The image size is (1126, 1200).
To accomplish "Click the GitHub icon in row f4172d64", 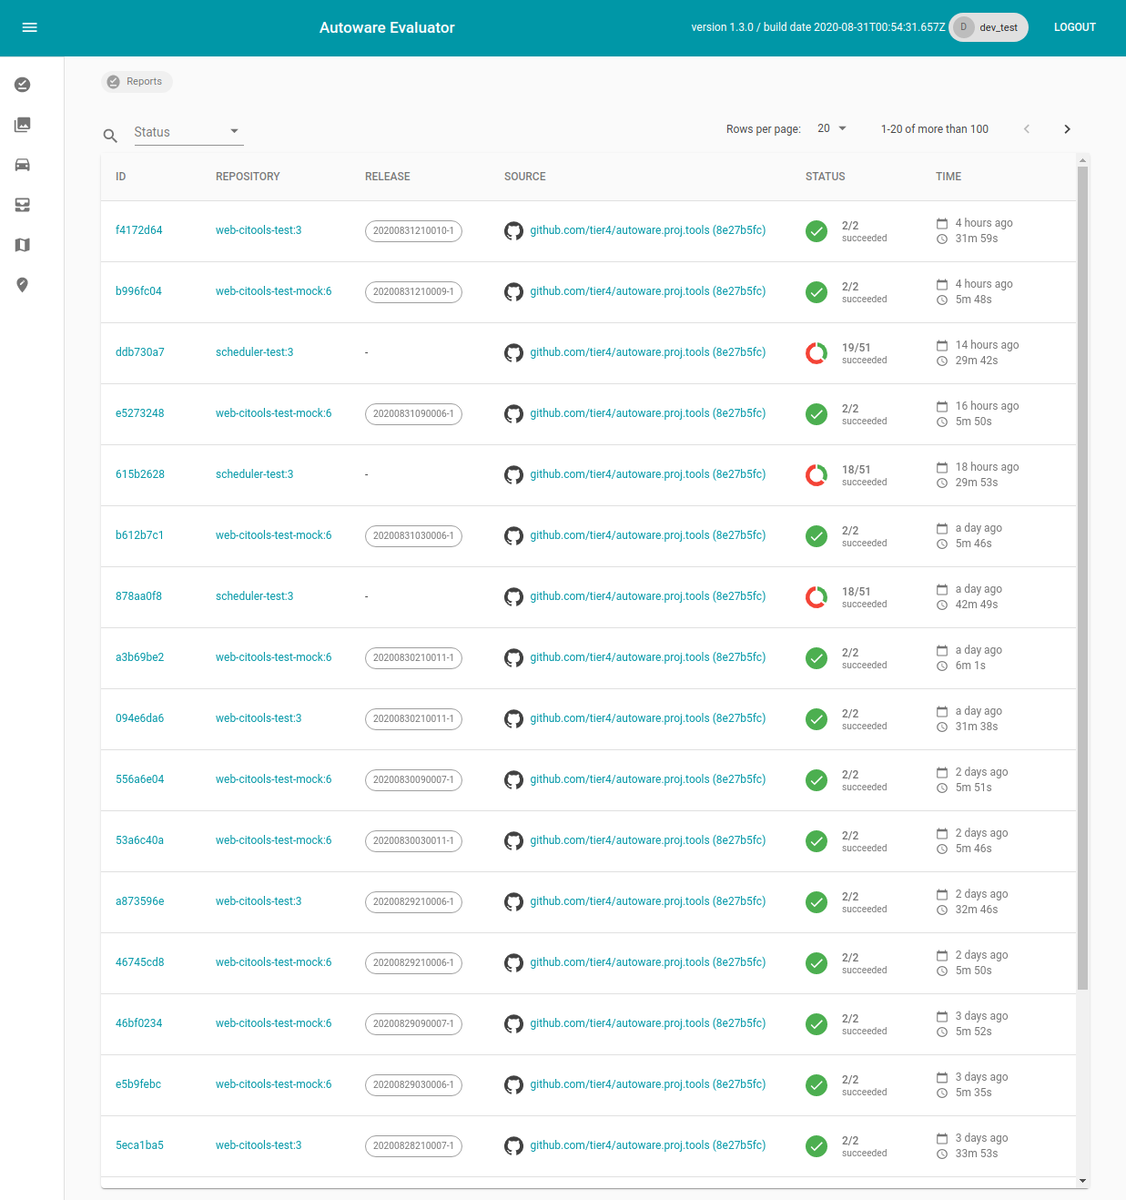I will 514,231.
